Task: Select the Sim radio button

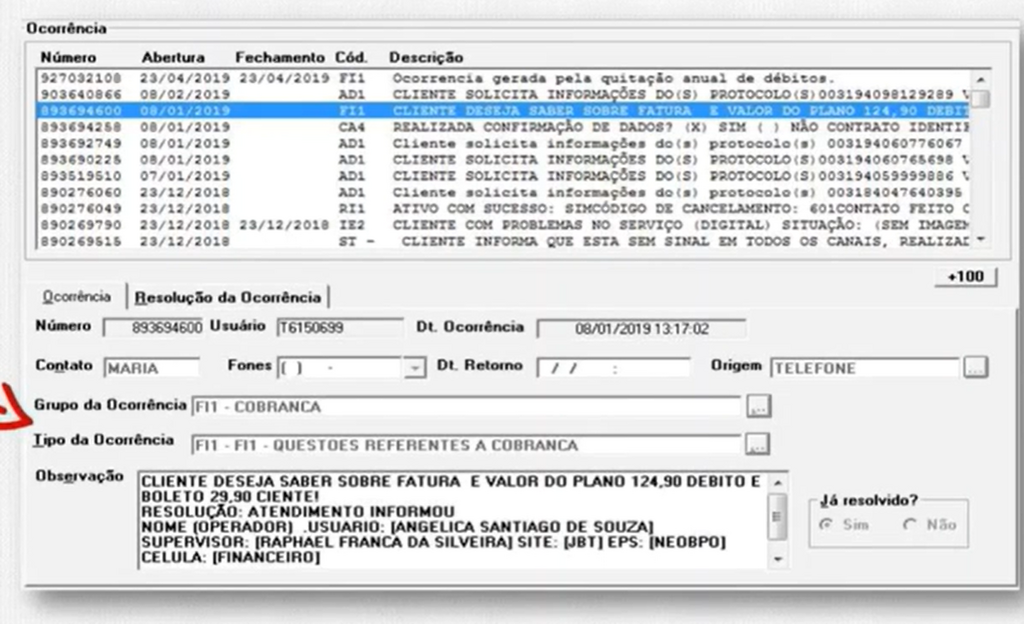Action: (826, 524)
